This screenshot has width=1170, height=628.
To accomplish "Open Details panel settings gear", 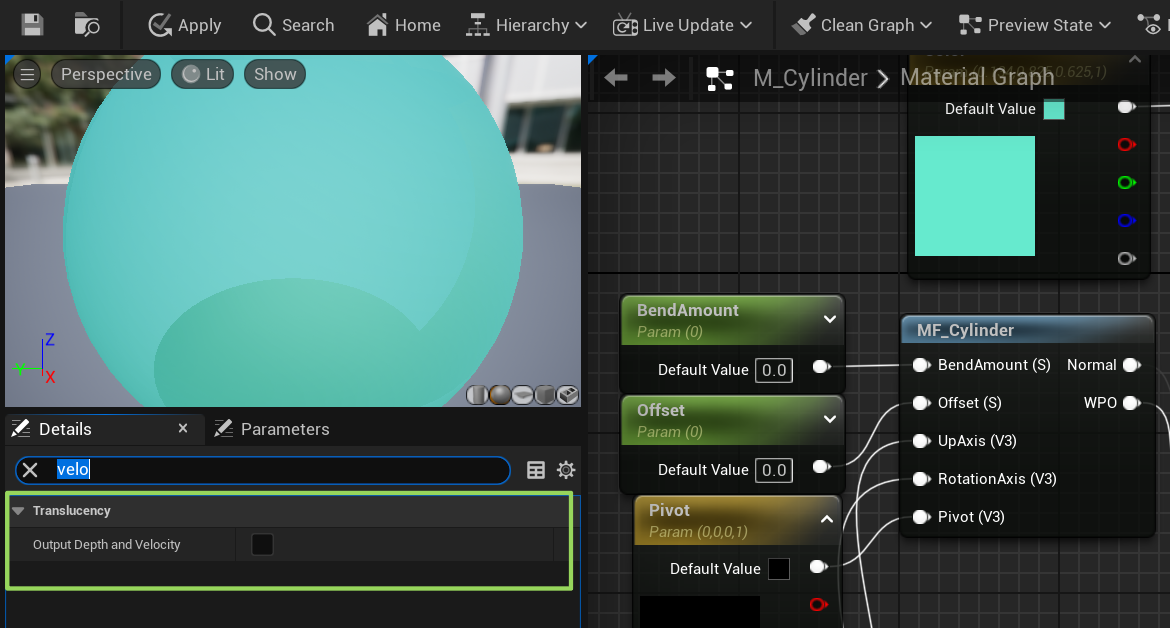I will coord(566,470).
